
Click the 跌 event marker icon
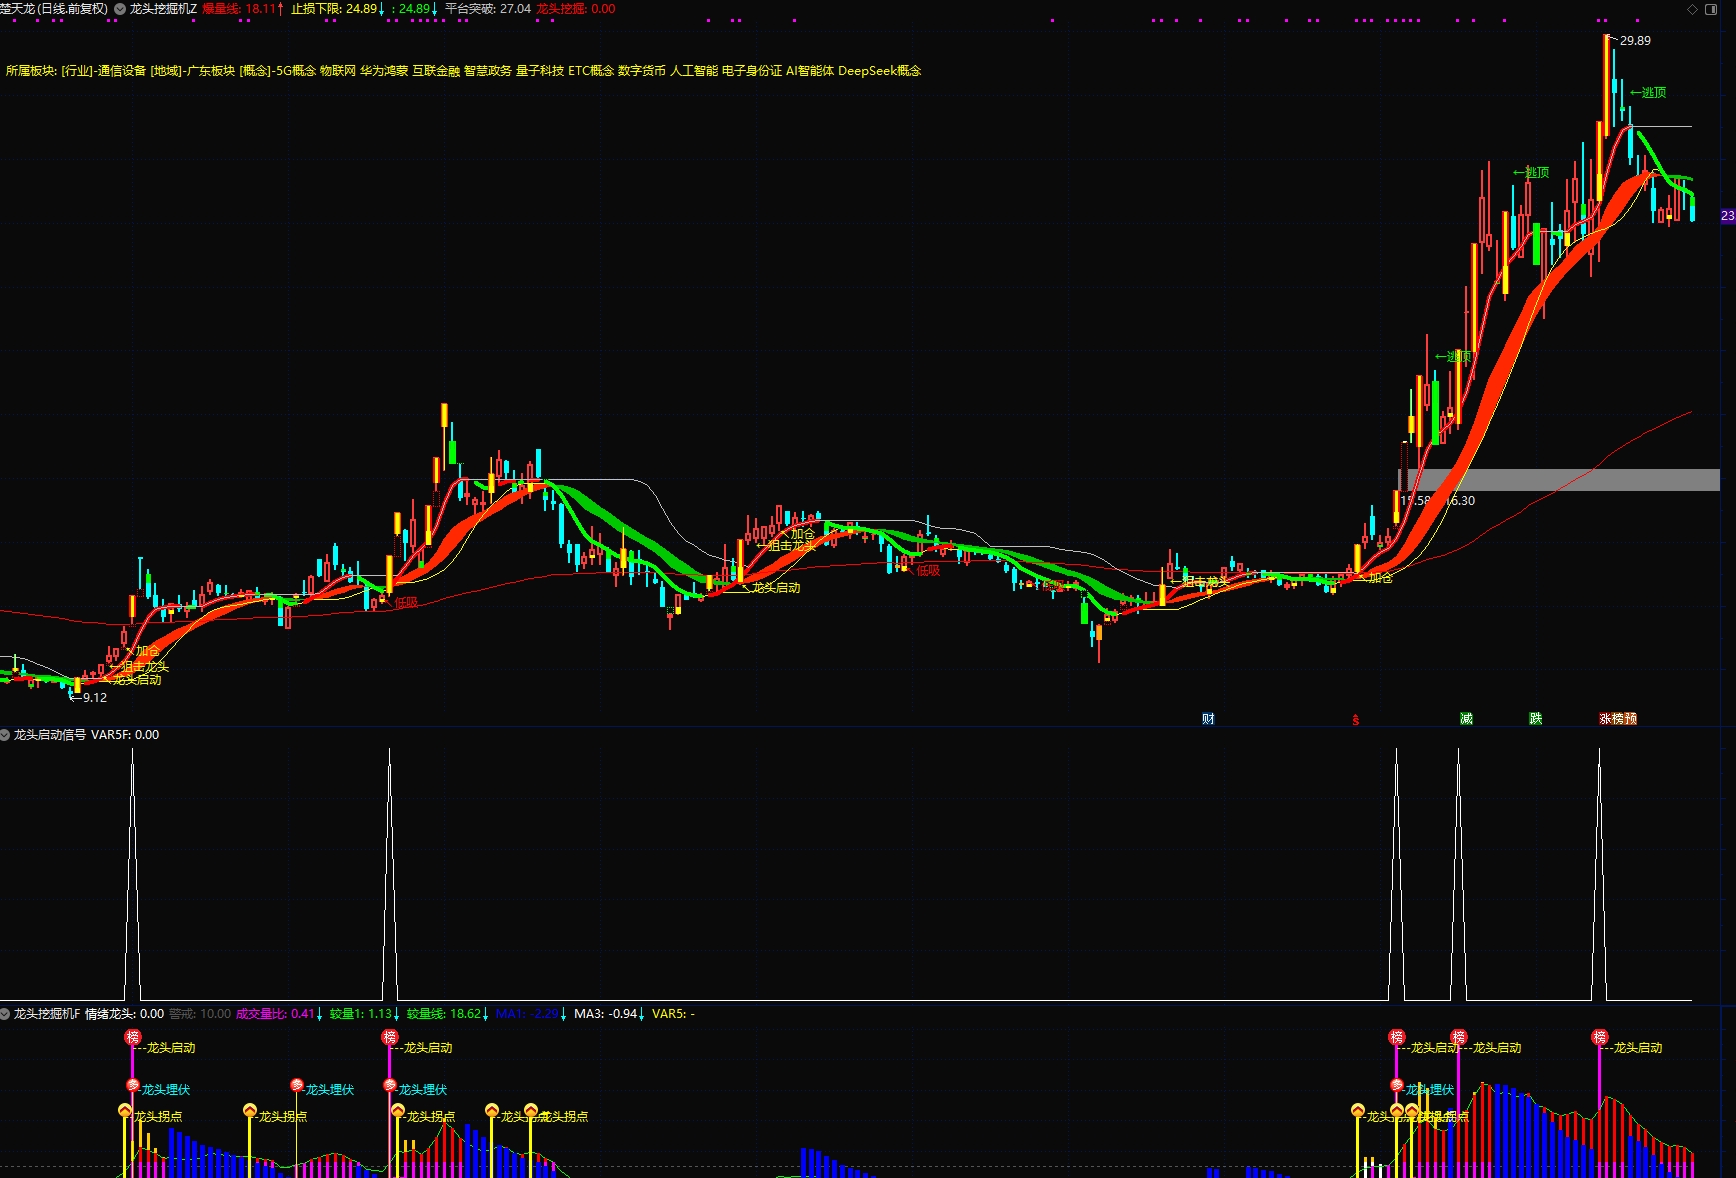point(1536,719)
